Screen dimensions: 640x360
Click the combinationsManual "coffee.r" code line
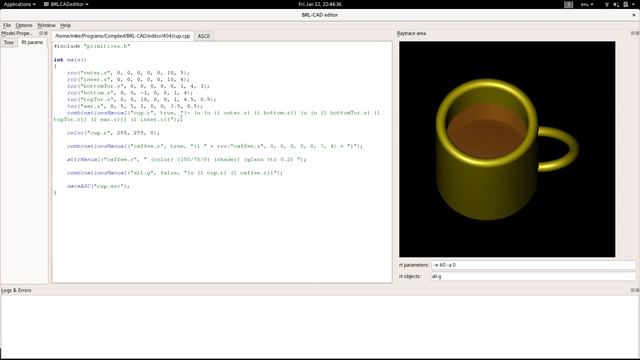[x=215, y=146]
